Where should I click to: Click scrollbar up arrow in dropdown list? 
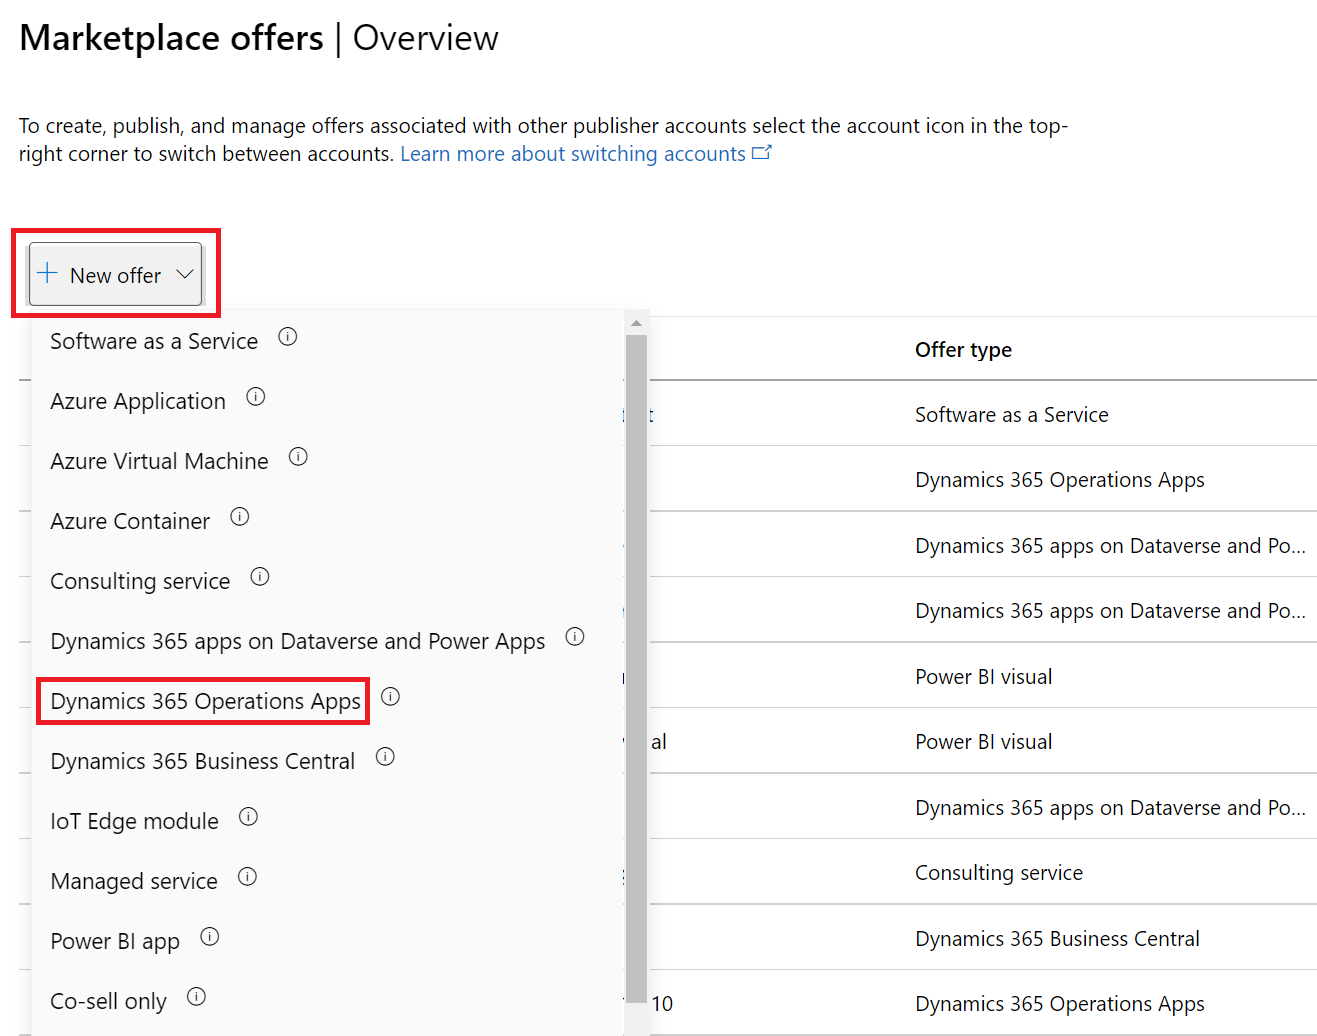tap(636, 323)
